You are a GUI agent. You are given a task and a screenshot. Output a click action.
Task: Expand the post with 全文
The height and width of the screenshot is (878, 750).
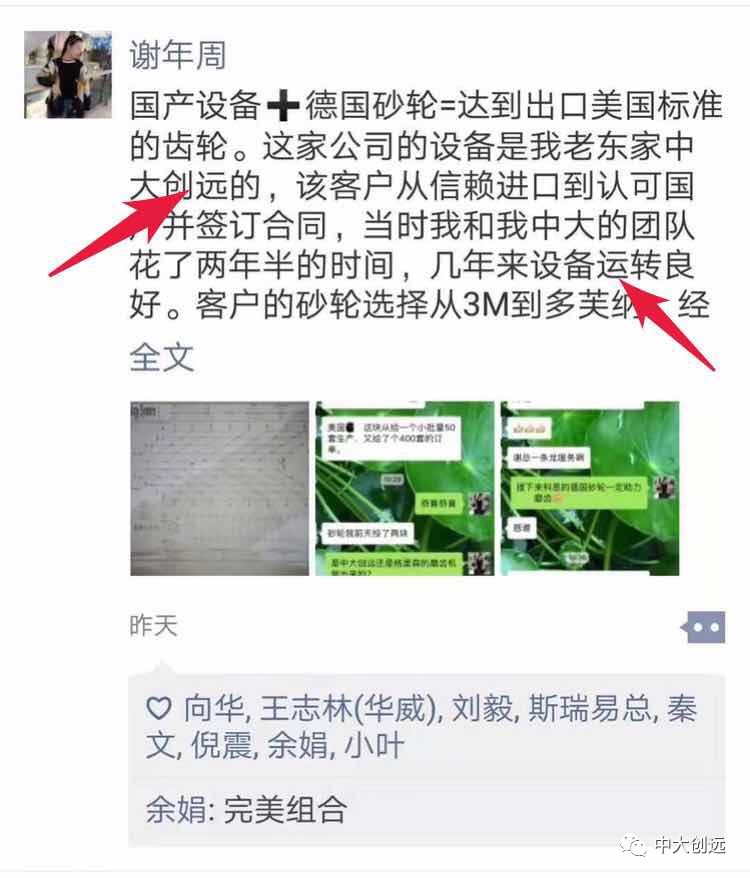tap(162, 357)
